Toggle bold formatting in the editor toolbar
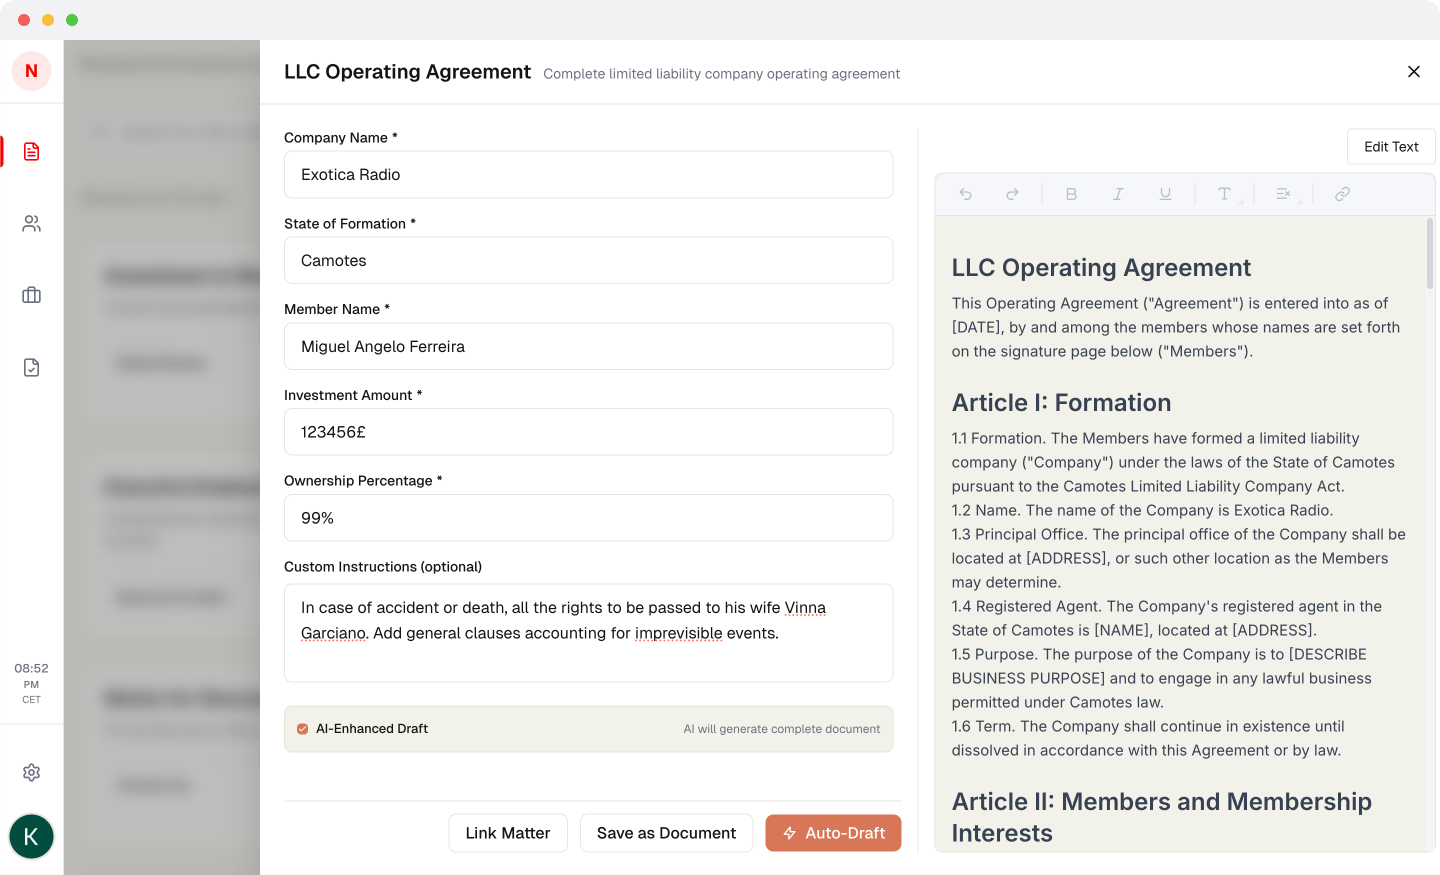Image resolution: width=1440 pixels, height=875 pixels. 1071,193
